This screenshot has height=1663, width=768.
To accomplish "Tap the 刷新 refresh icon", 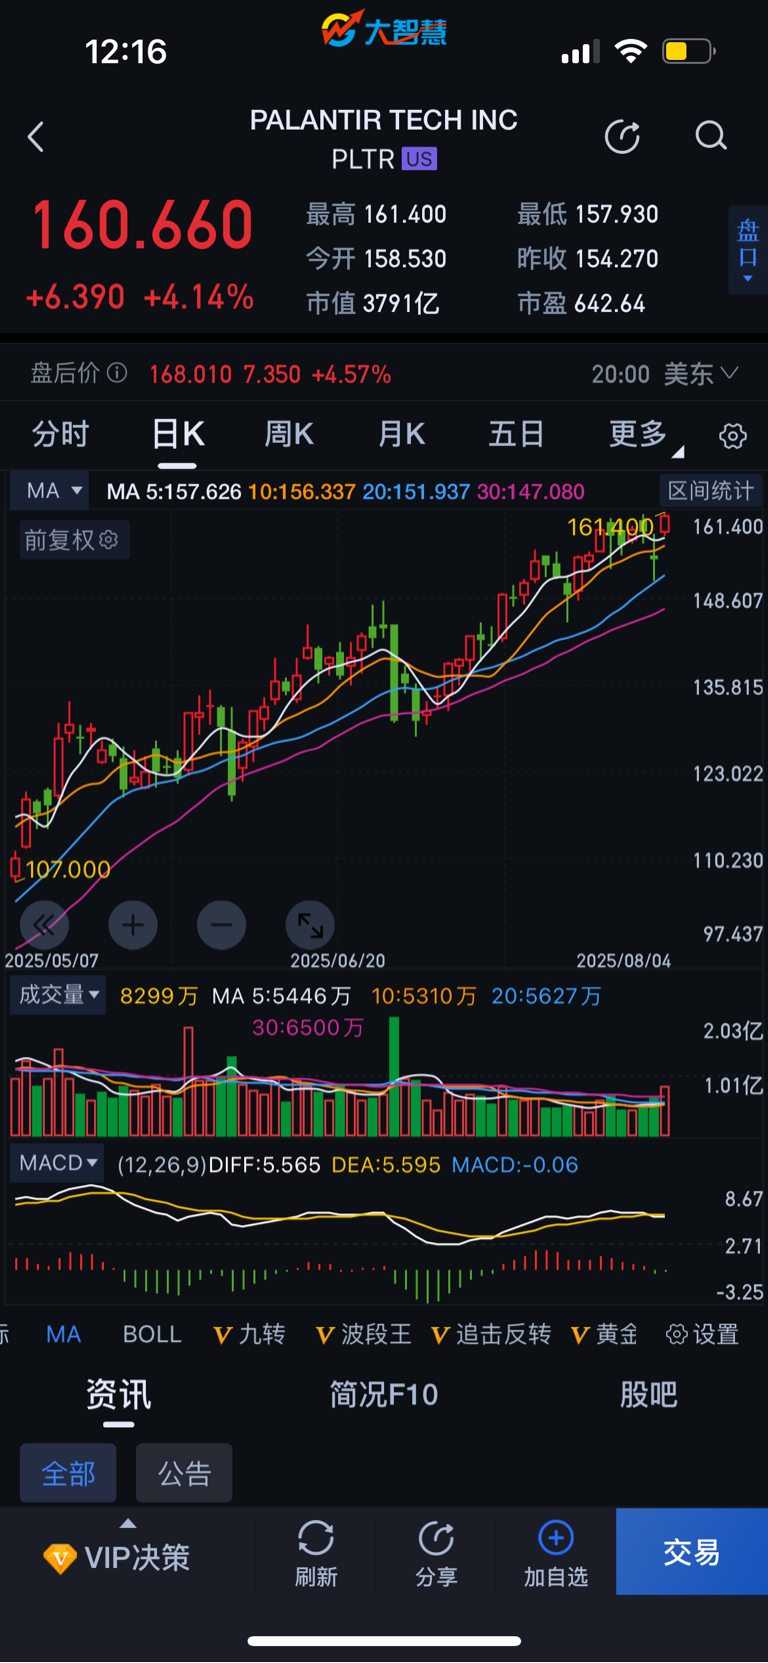I will coord(316,1538).
